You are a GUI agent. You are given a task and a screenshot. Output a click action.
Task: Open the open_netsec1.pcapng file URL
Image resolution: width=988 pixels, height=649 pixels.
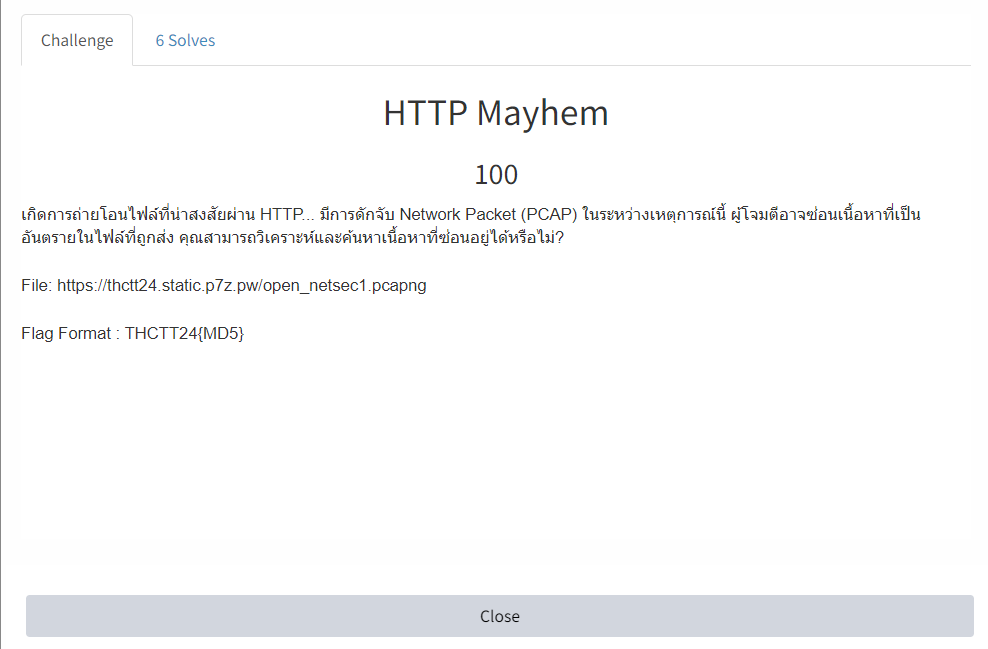pyautogui.click(x=242, y=285)
